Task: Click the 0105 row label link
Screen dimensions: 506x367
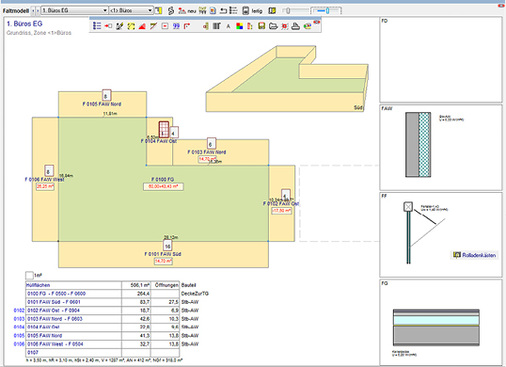Action: (19, 335)
